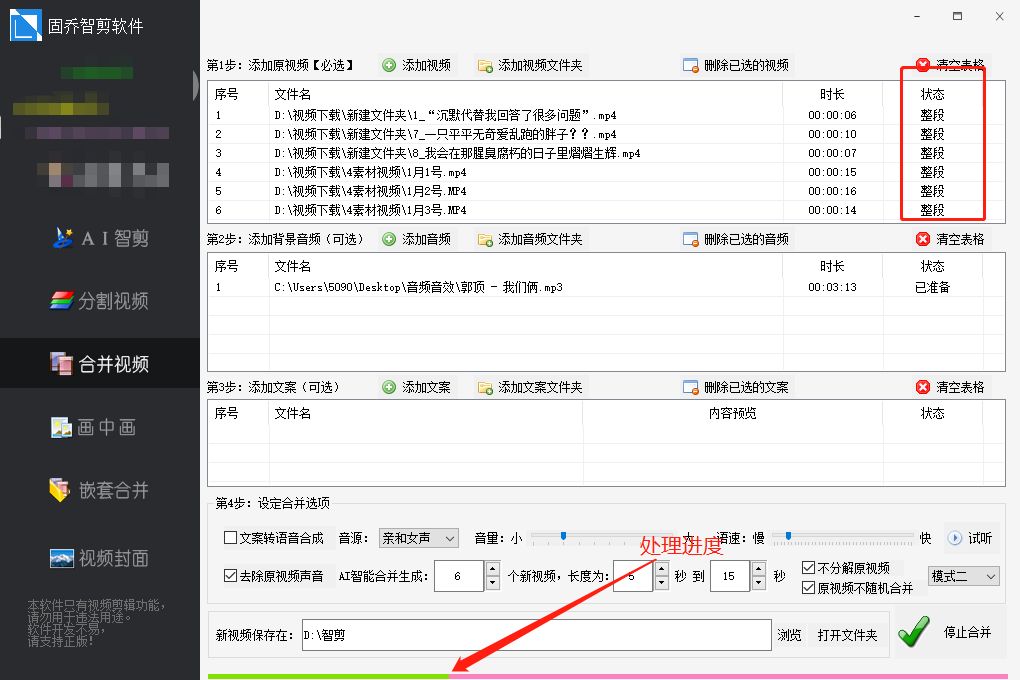
Task: Click 添加音频 in step 2
Action: click(417, 239)
